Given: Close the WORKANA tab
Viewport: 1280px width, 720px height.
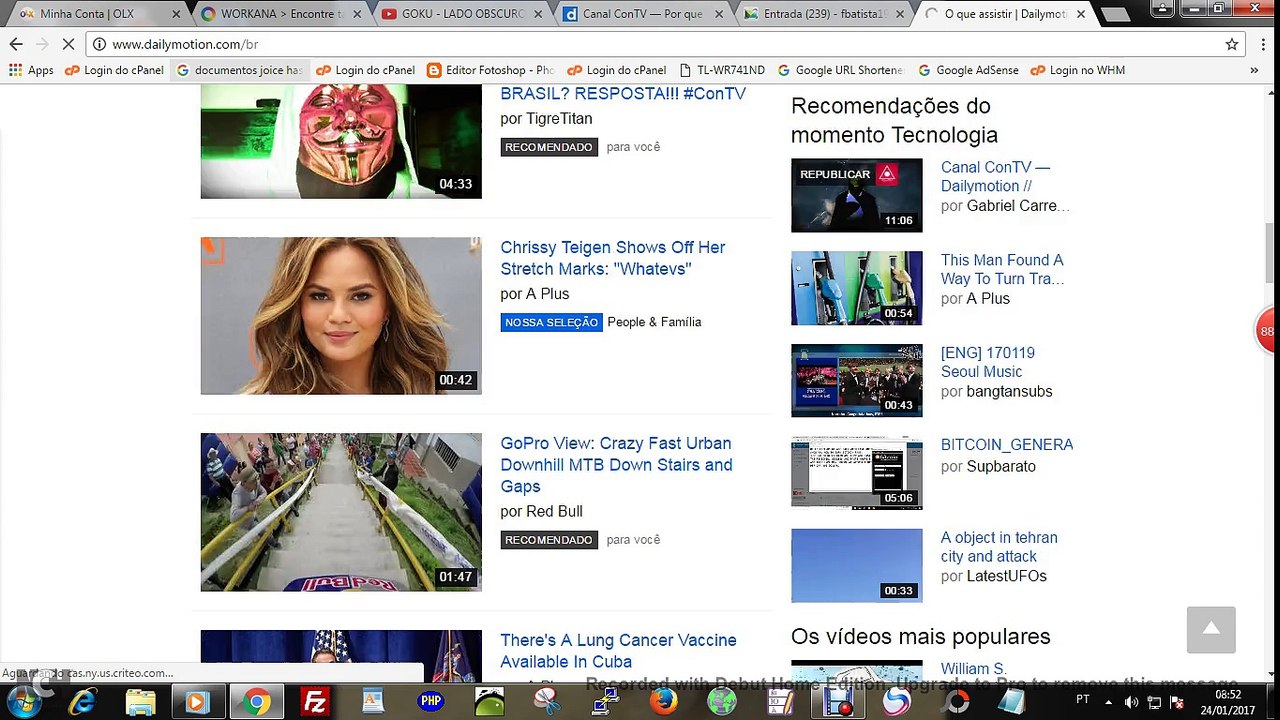Looking at the screenshot, I should point(357,14).
